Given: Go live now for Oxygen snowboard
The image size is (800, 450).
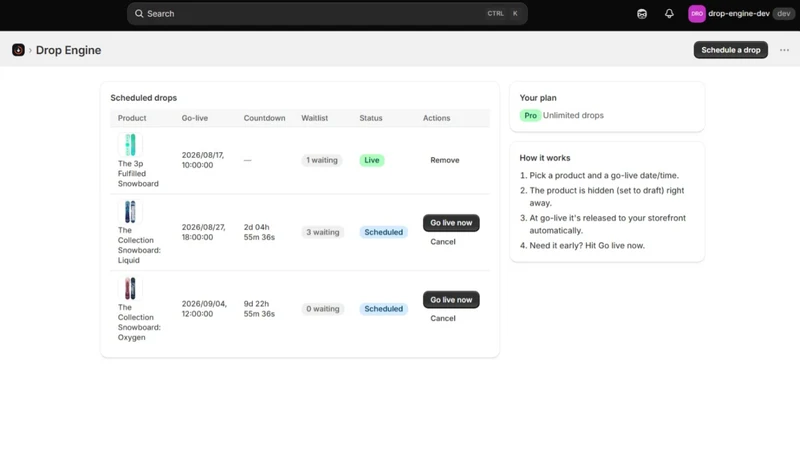Looking at the screenshot, I should pyautogui.click(x=451, y=300).
